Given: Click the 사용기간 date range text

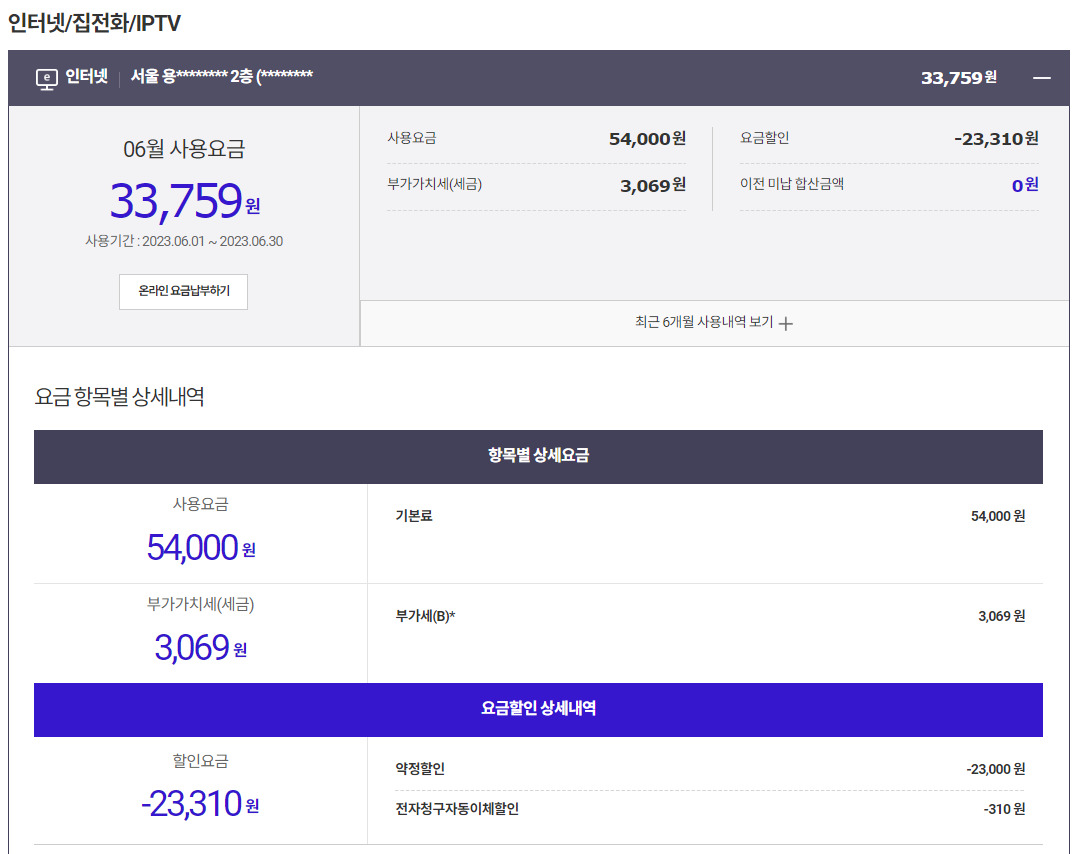Looking at the screenshot, I should point(183,241).
